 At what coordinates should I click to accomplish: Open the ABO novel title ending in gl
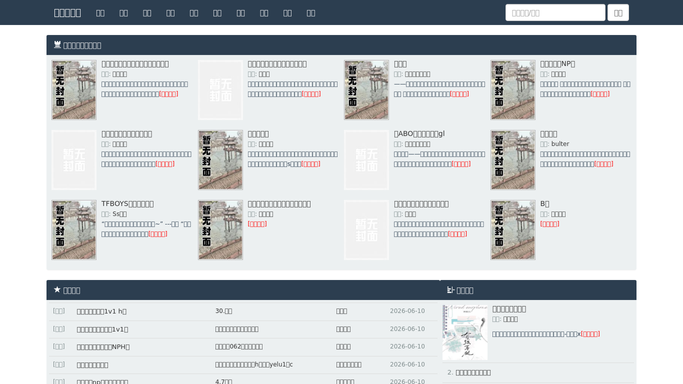pos(419,134)
